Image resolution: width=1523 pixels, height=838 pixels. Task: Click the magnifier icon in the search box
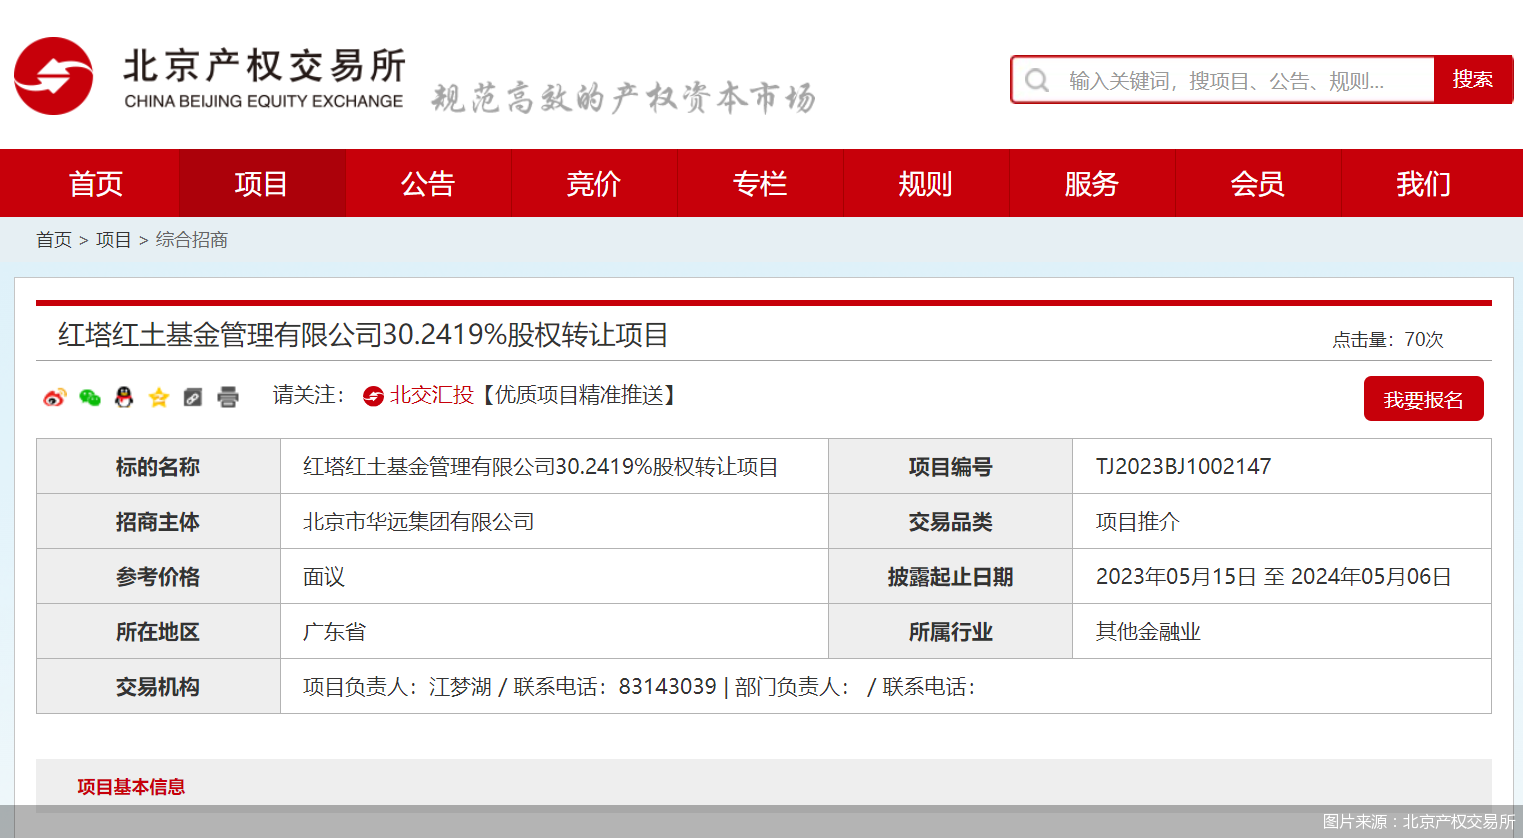[1036, 79]
